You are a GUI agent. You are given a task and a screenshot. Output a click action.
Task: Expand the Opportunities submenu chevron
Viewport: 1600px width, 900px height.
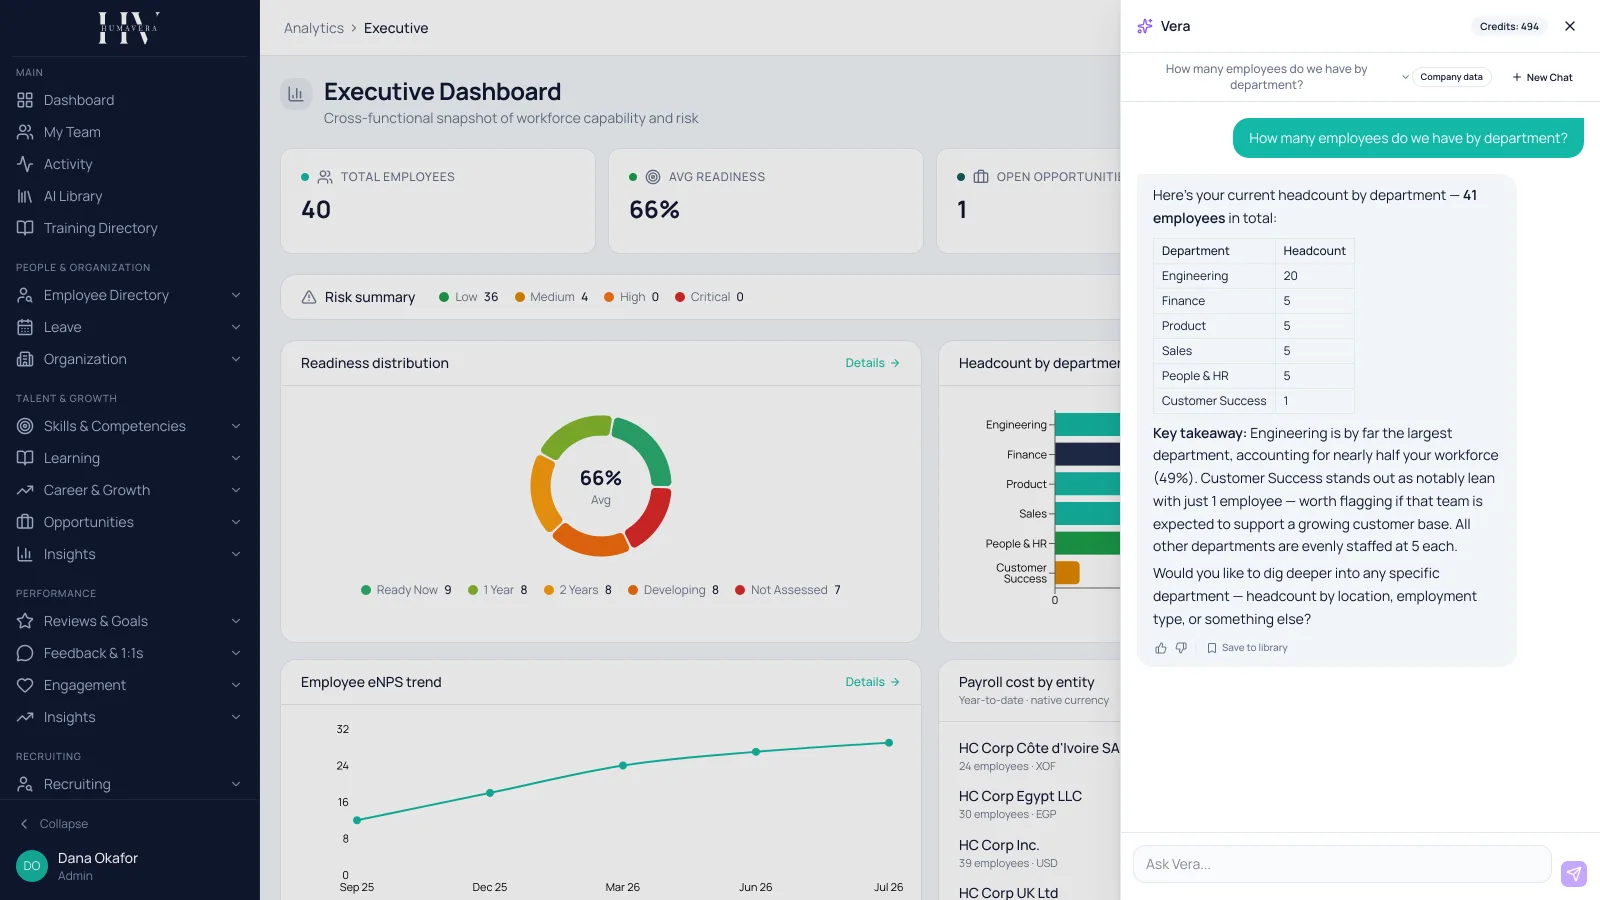[x=236, y=522]
